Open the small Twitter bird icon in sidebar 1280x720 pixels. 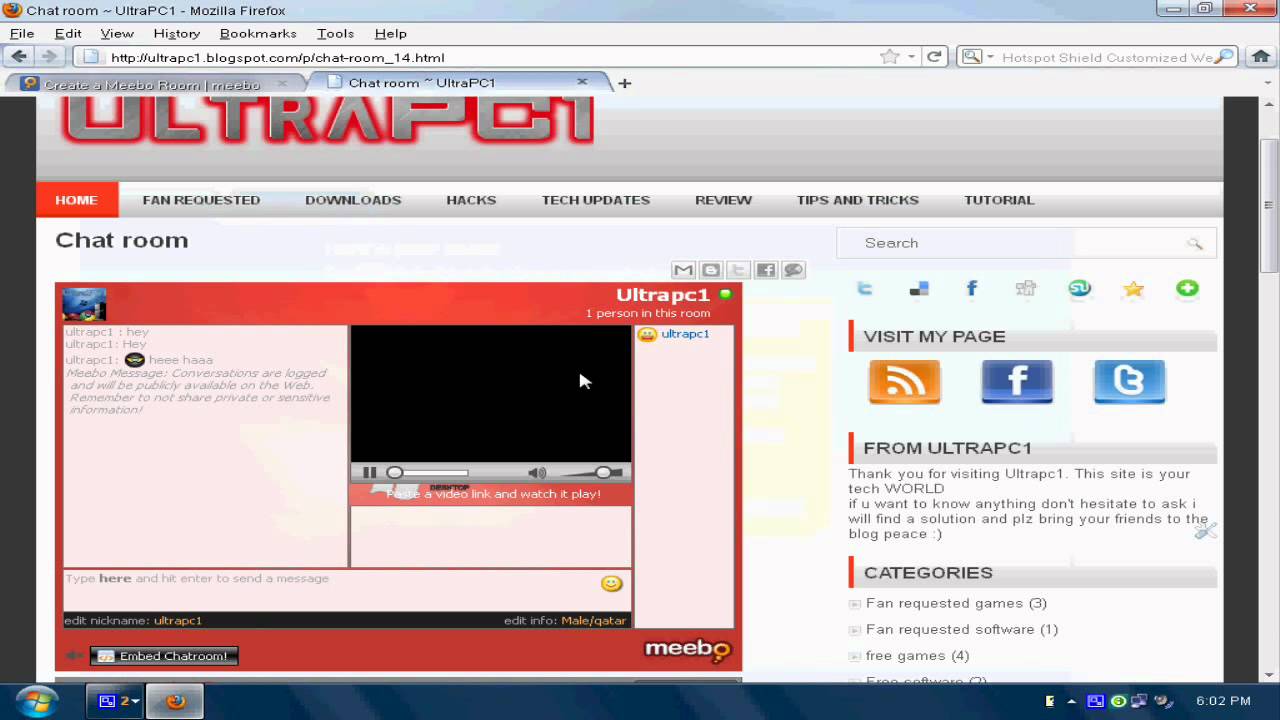(x=865, y=289)
